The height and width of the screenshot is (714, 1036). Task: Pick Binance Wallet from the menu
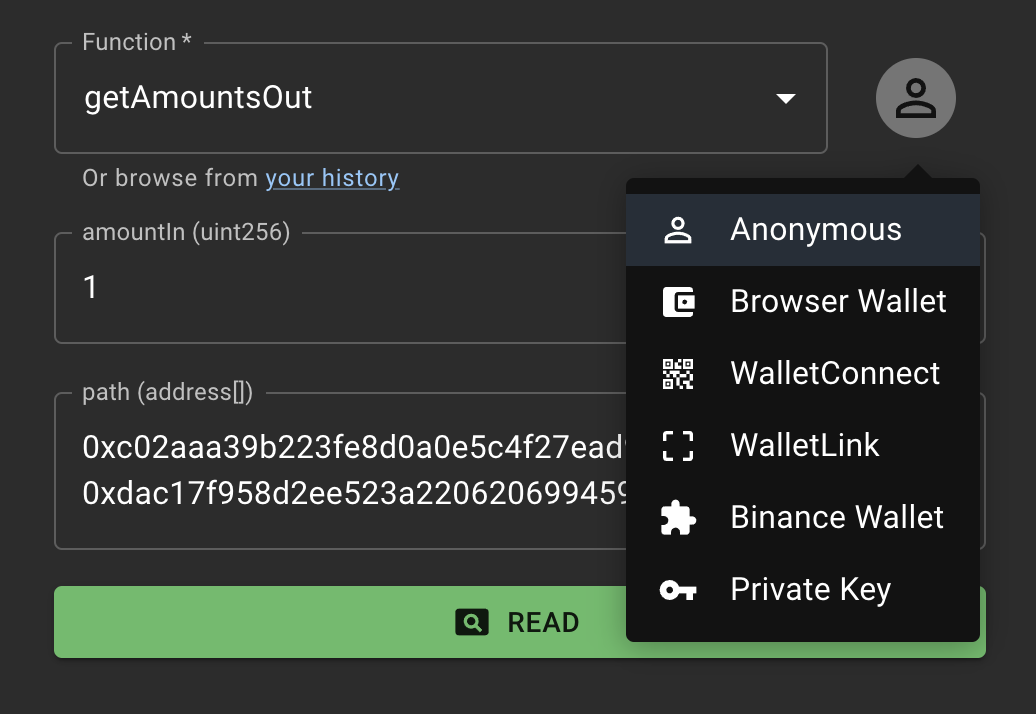(803, 517)
